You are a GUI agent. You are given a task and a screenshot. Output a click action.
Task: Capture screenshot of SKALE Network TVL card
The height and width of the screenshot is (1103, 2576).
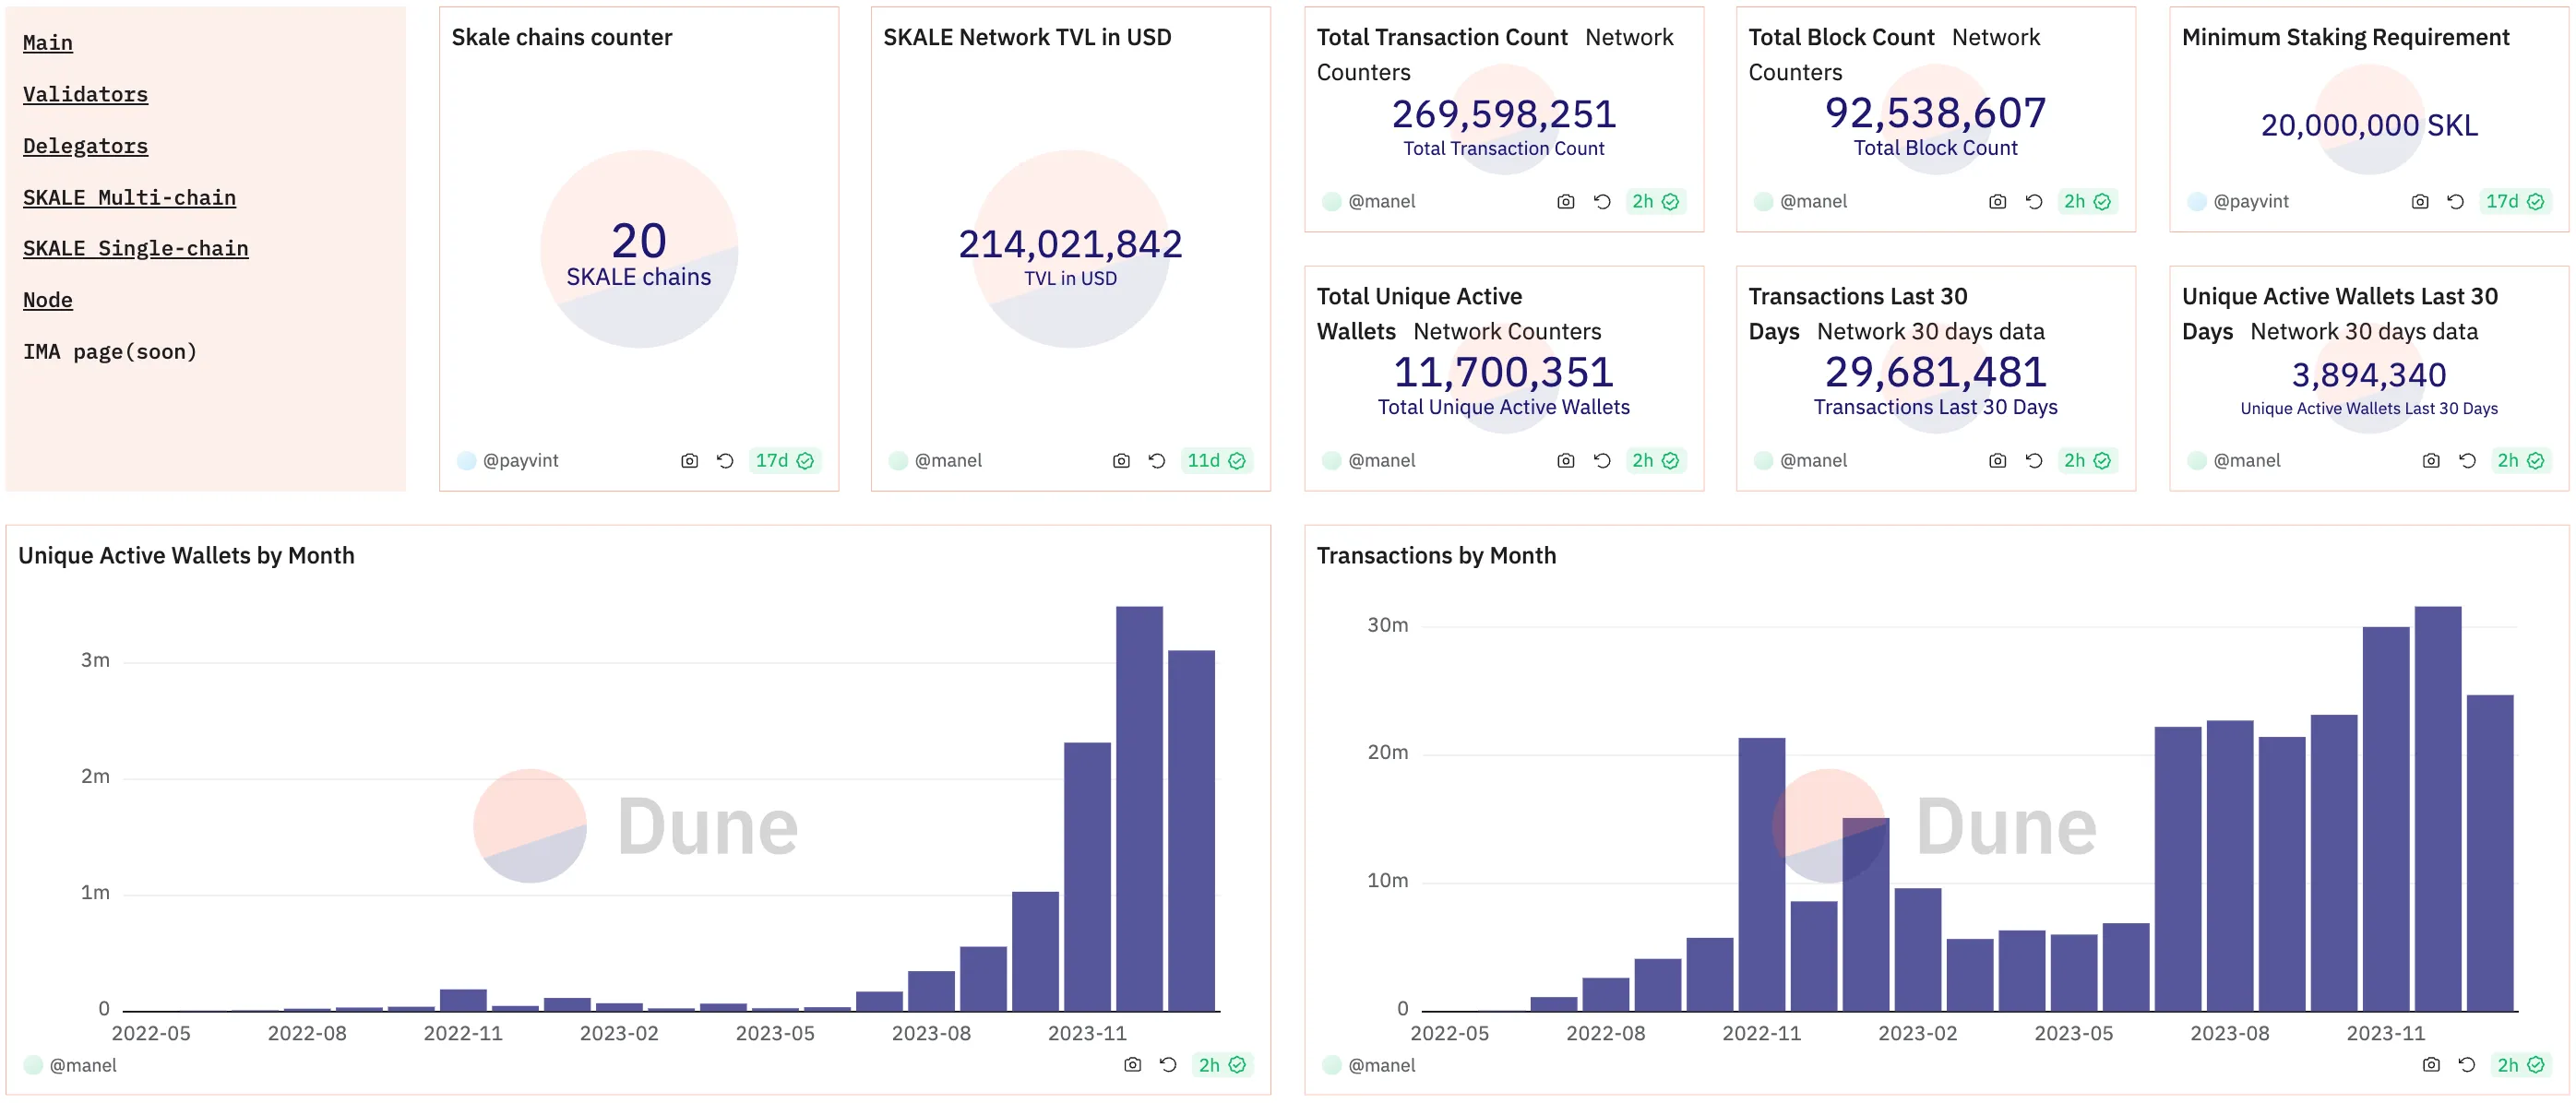click(x=1121, y=461)
